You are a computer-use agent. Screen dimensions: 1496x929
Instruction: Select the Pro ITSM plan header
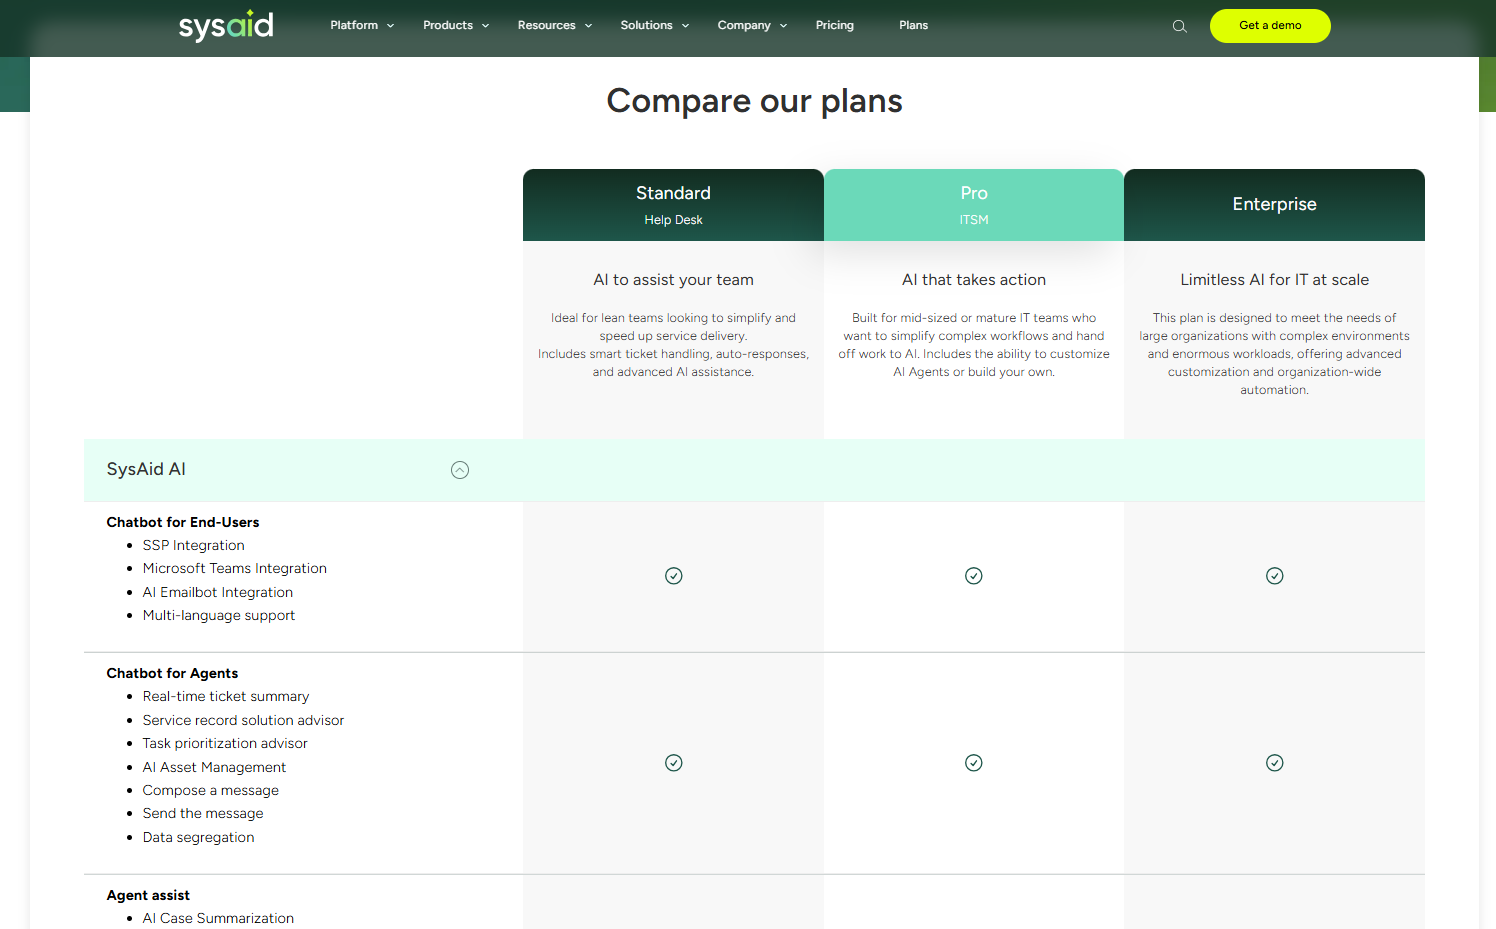point(974,205)
